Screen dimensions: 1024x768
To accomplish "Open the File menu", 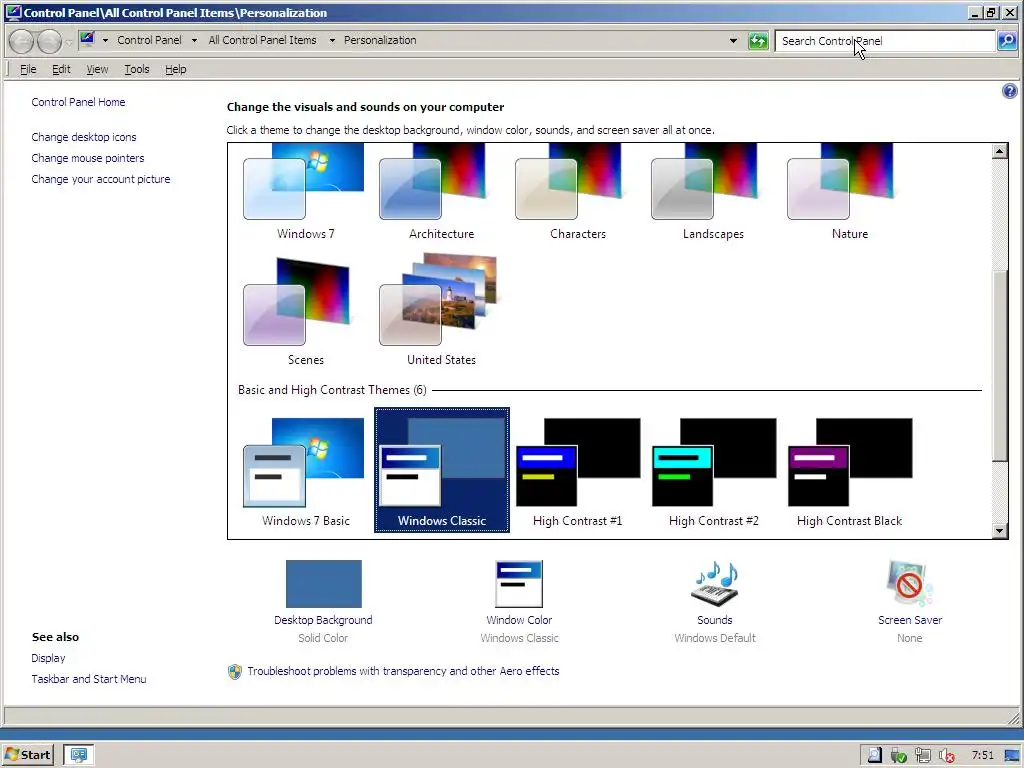I will [28, 69].
